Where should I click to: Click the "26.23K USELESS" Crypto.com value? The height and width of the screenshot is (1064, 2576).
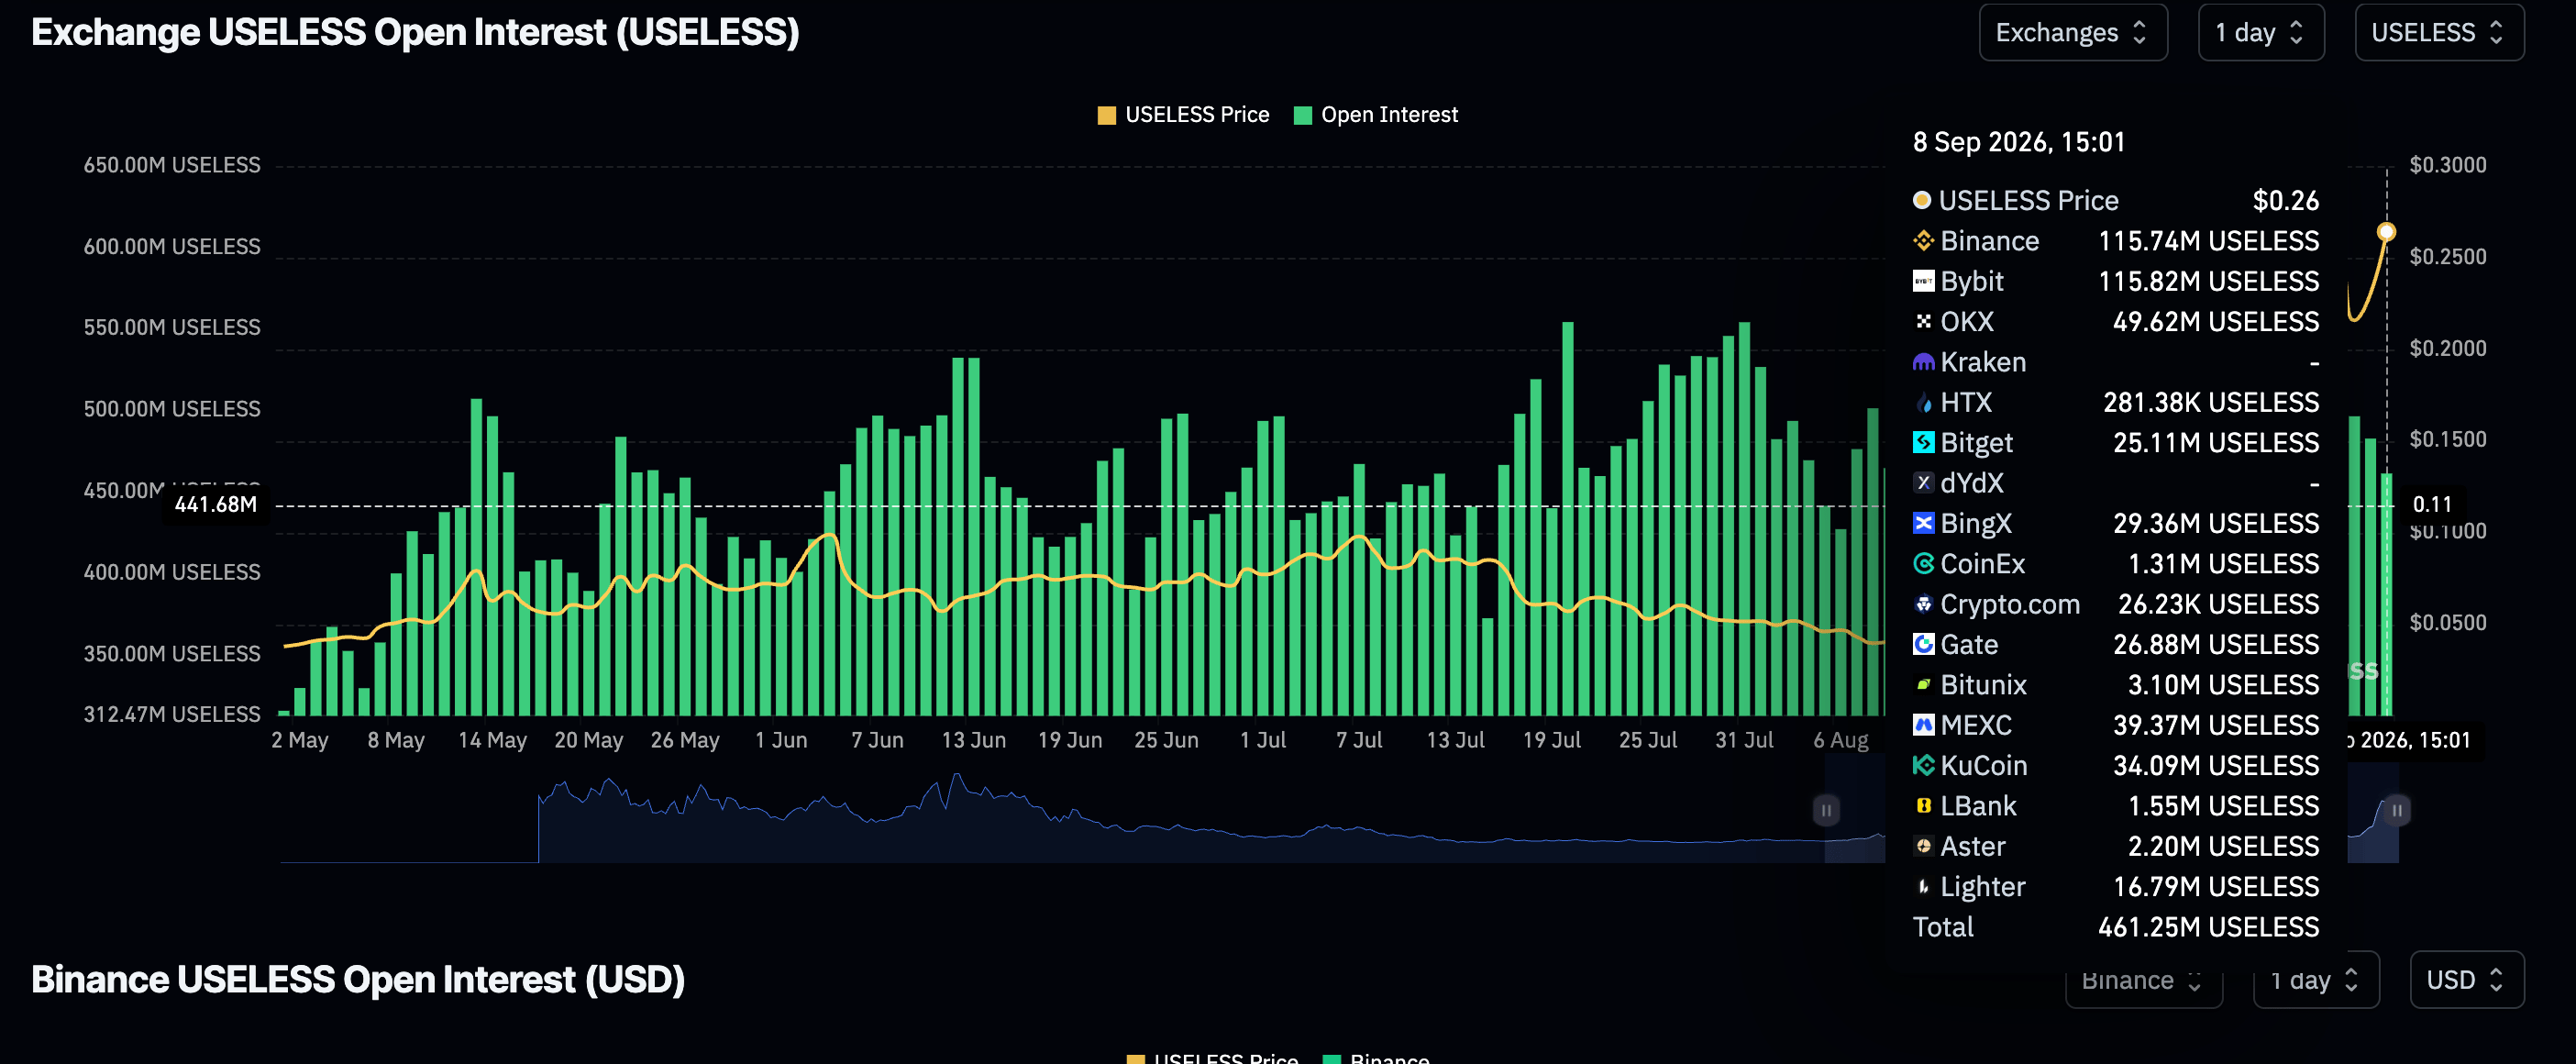2218,604
